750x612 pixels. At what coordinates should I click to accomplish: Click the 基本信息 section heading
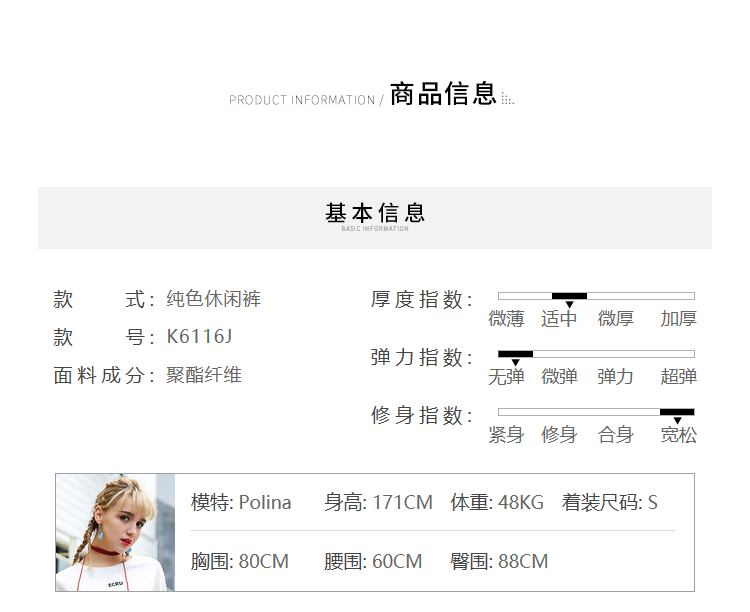[375, 213]
